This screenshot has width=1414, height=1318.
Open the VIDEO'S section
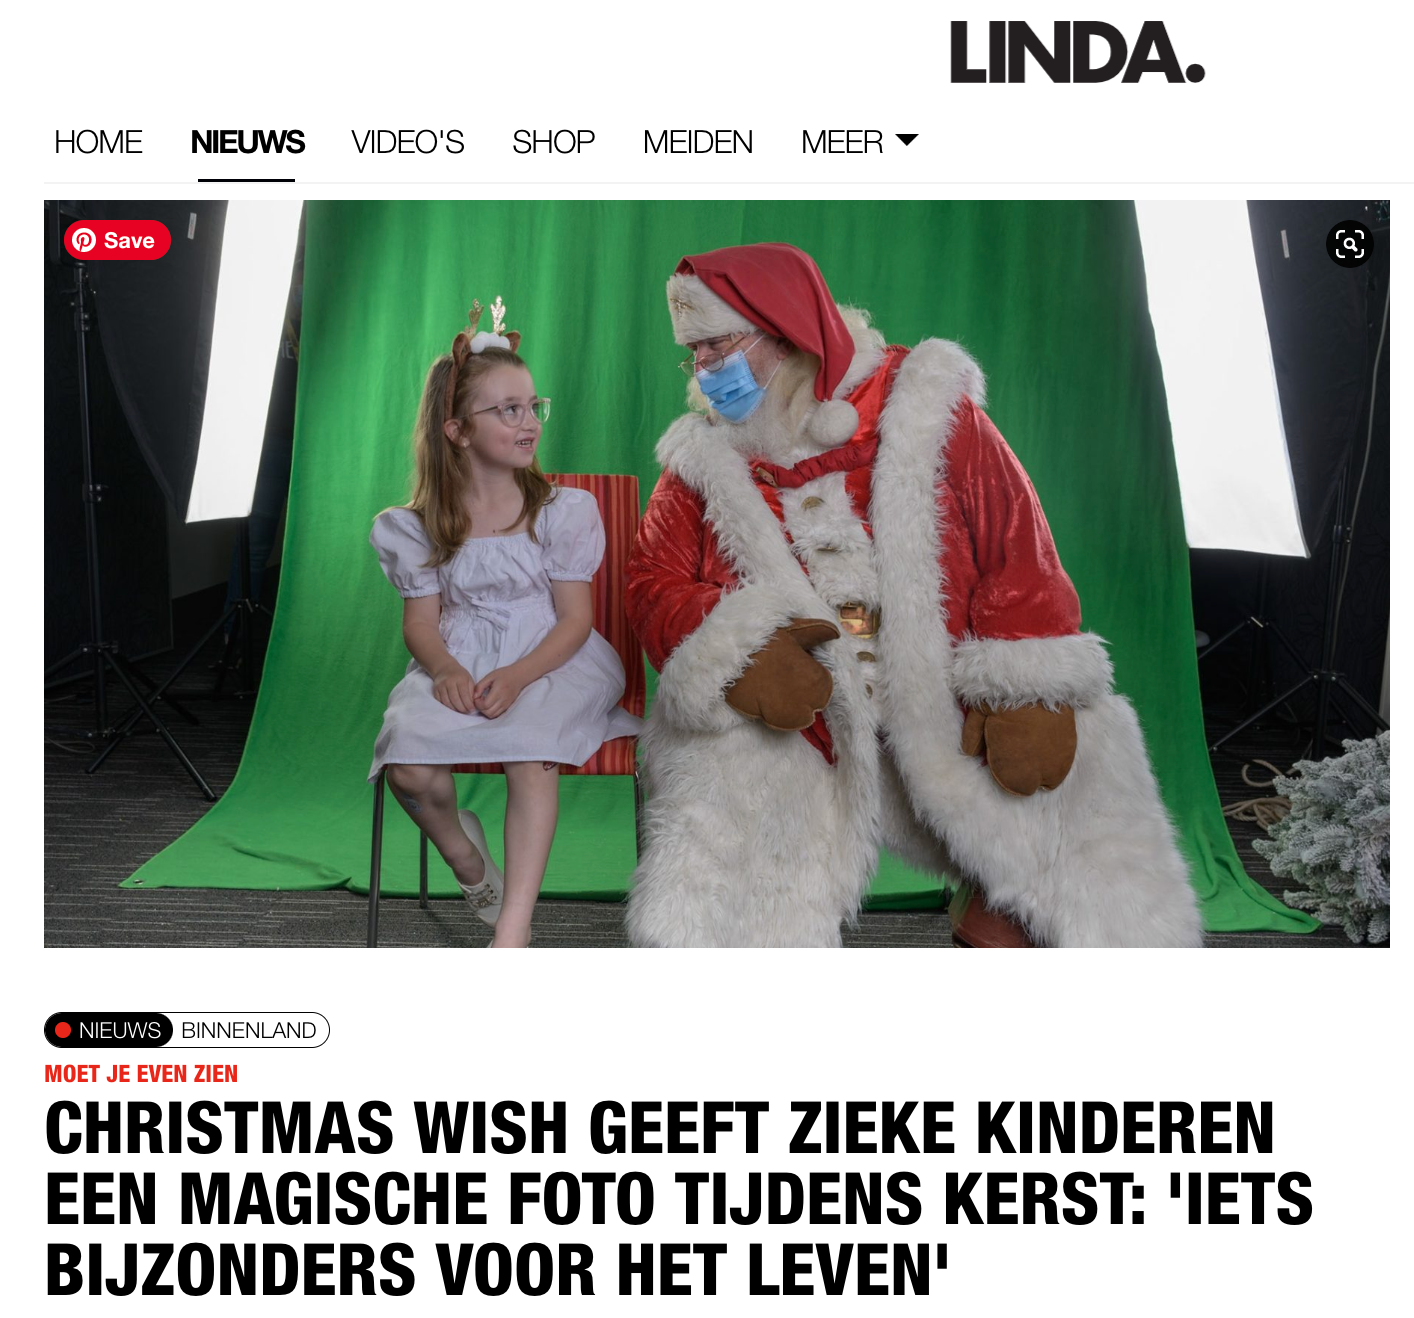[407, 142]
